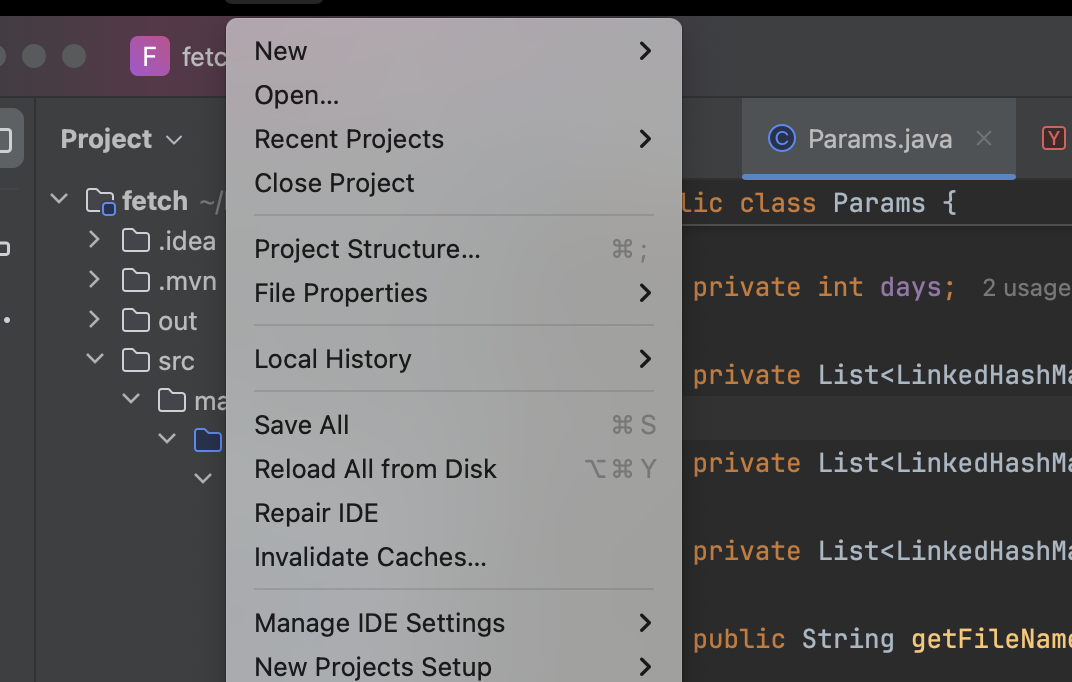1072x682 pixels.
Task: Expand the out folder tree node
Action: [x=94, y=321]
